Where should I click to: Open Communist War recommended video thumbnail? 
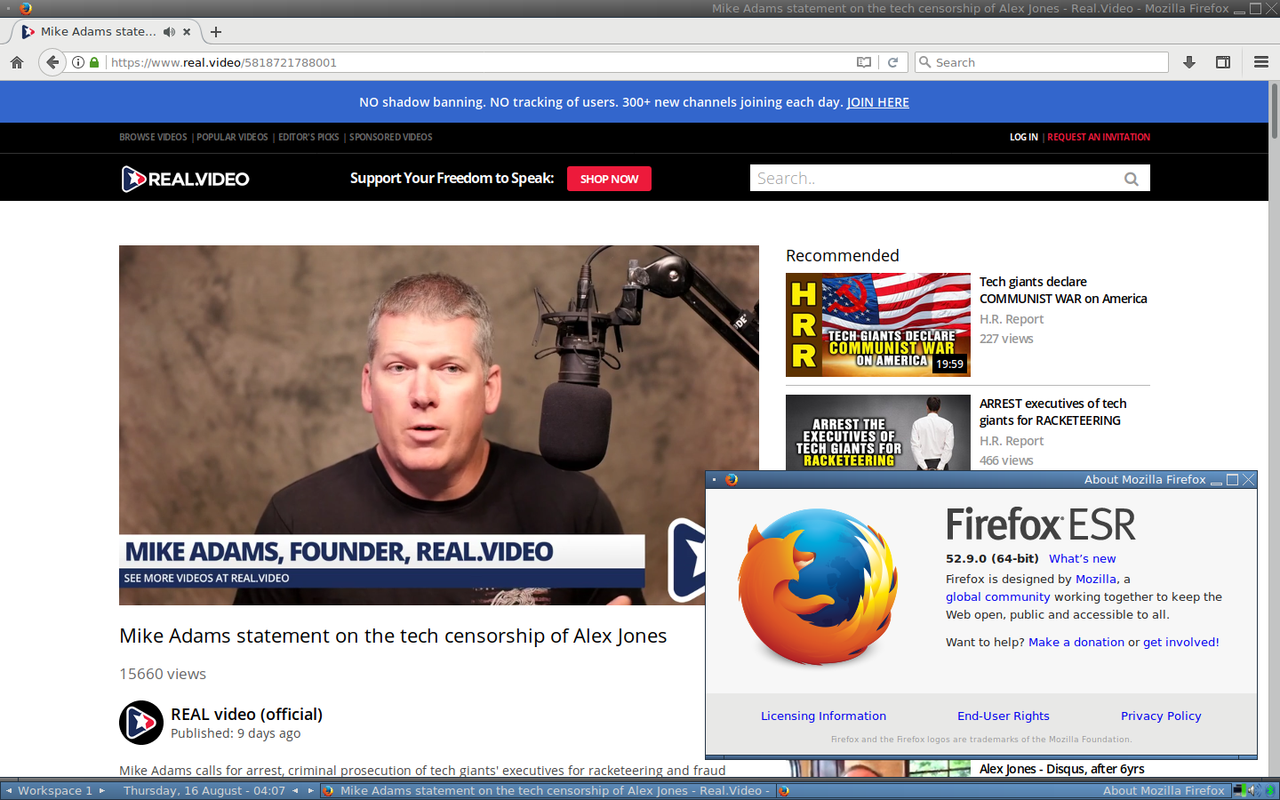point(878,325)
